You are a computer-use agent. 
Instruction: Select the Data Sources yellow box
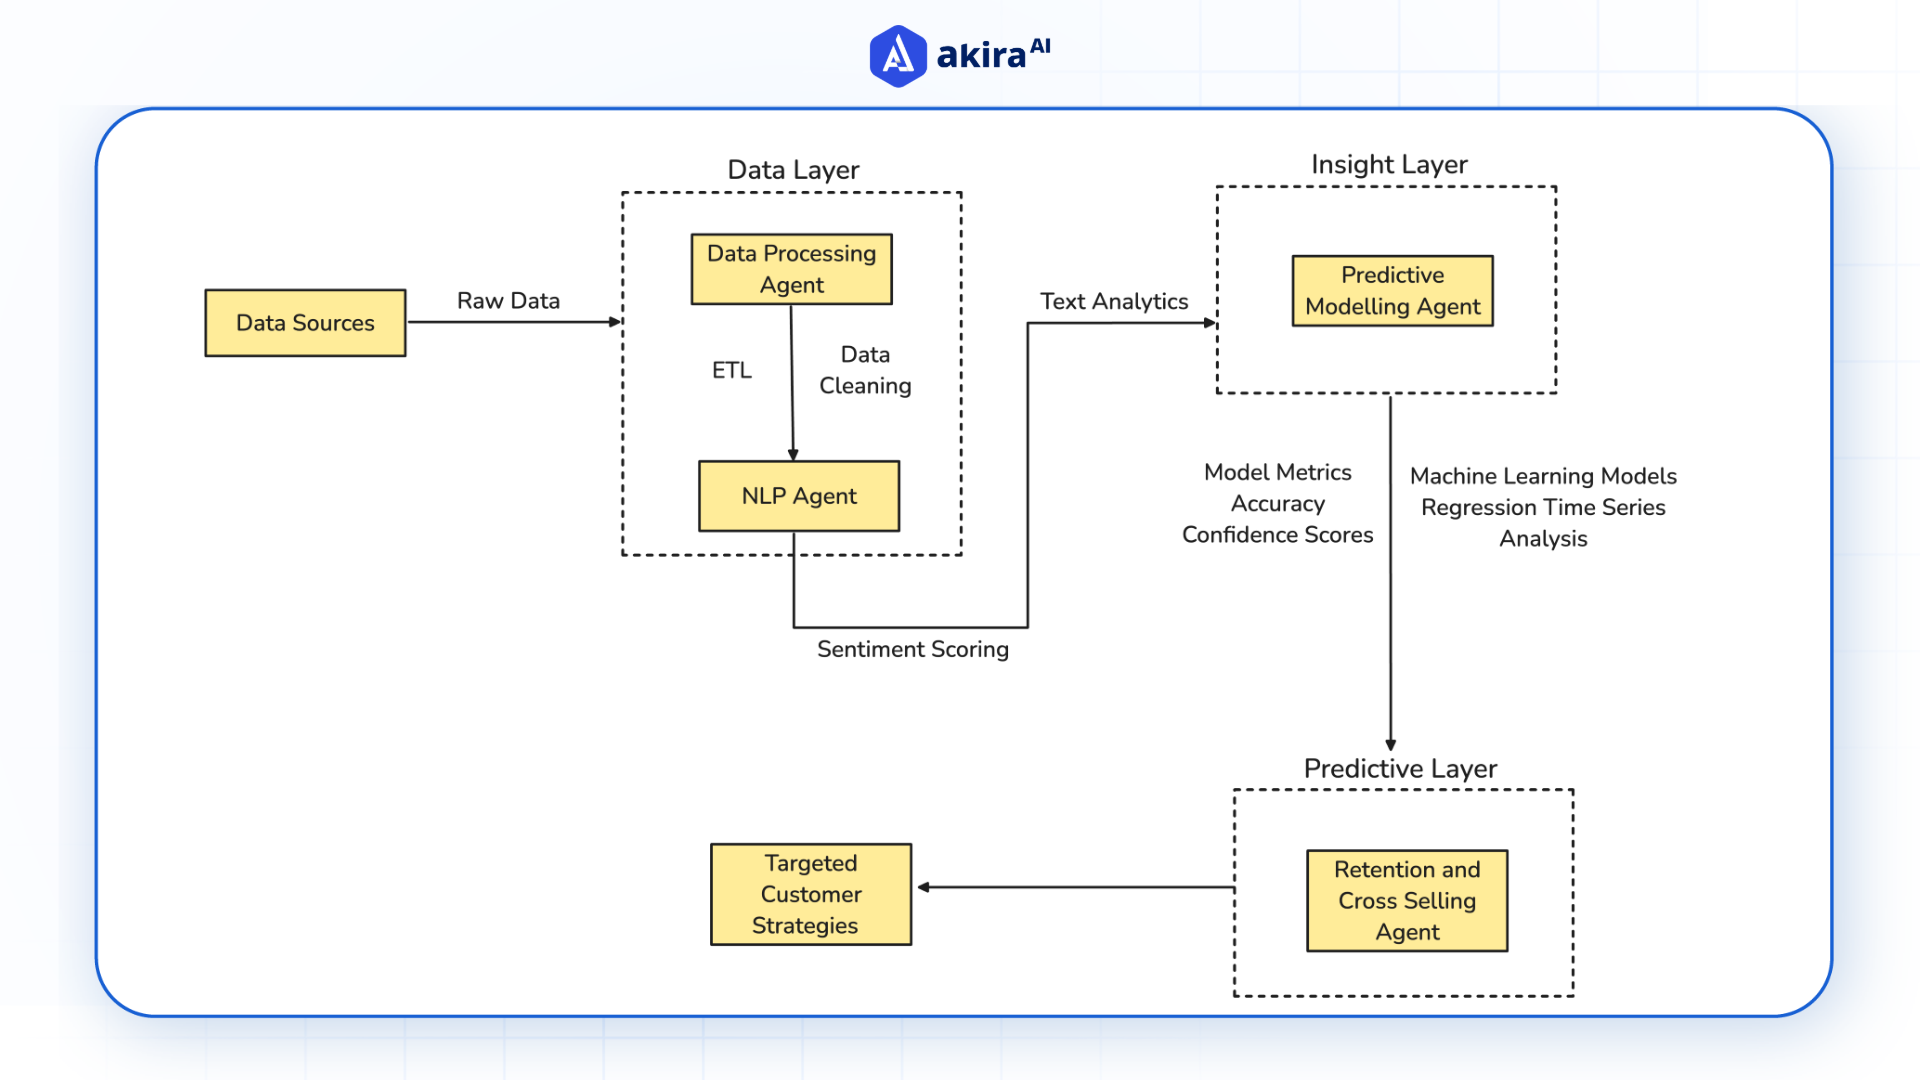305,322
